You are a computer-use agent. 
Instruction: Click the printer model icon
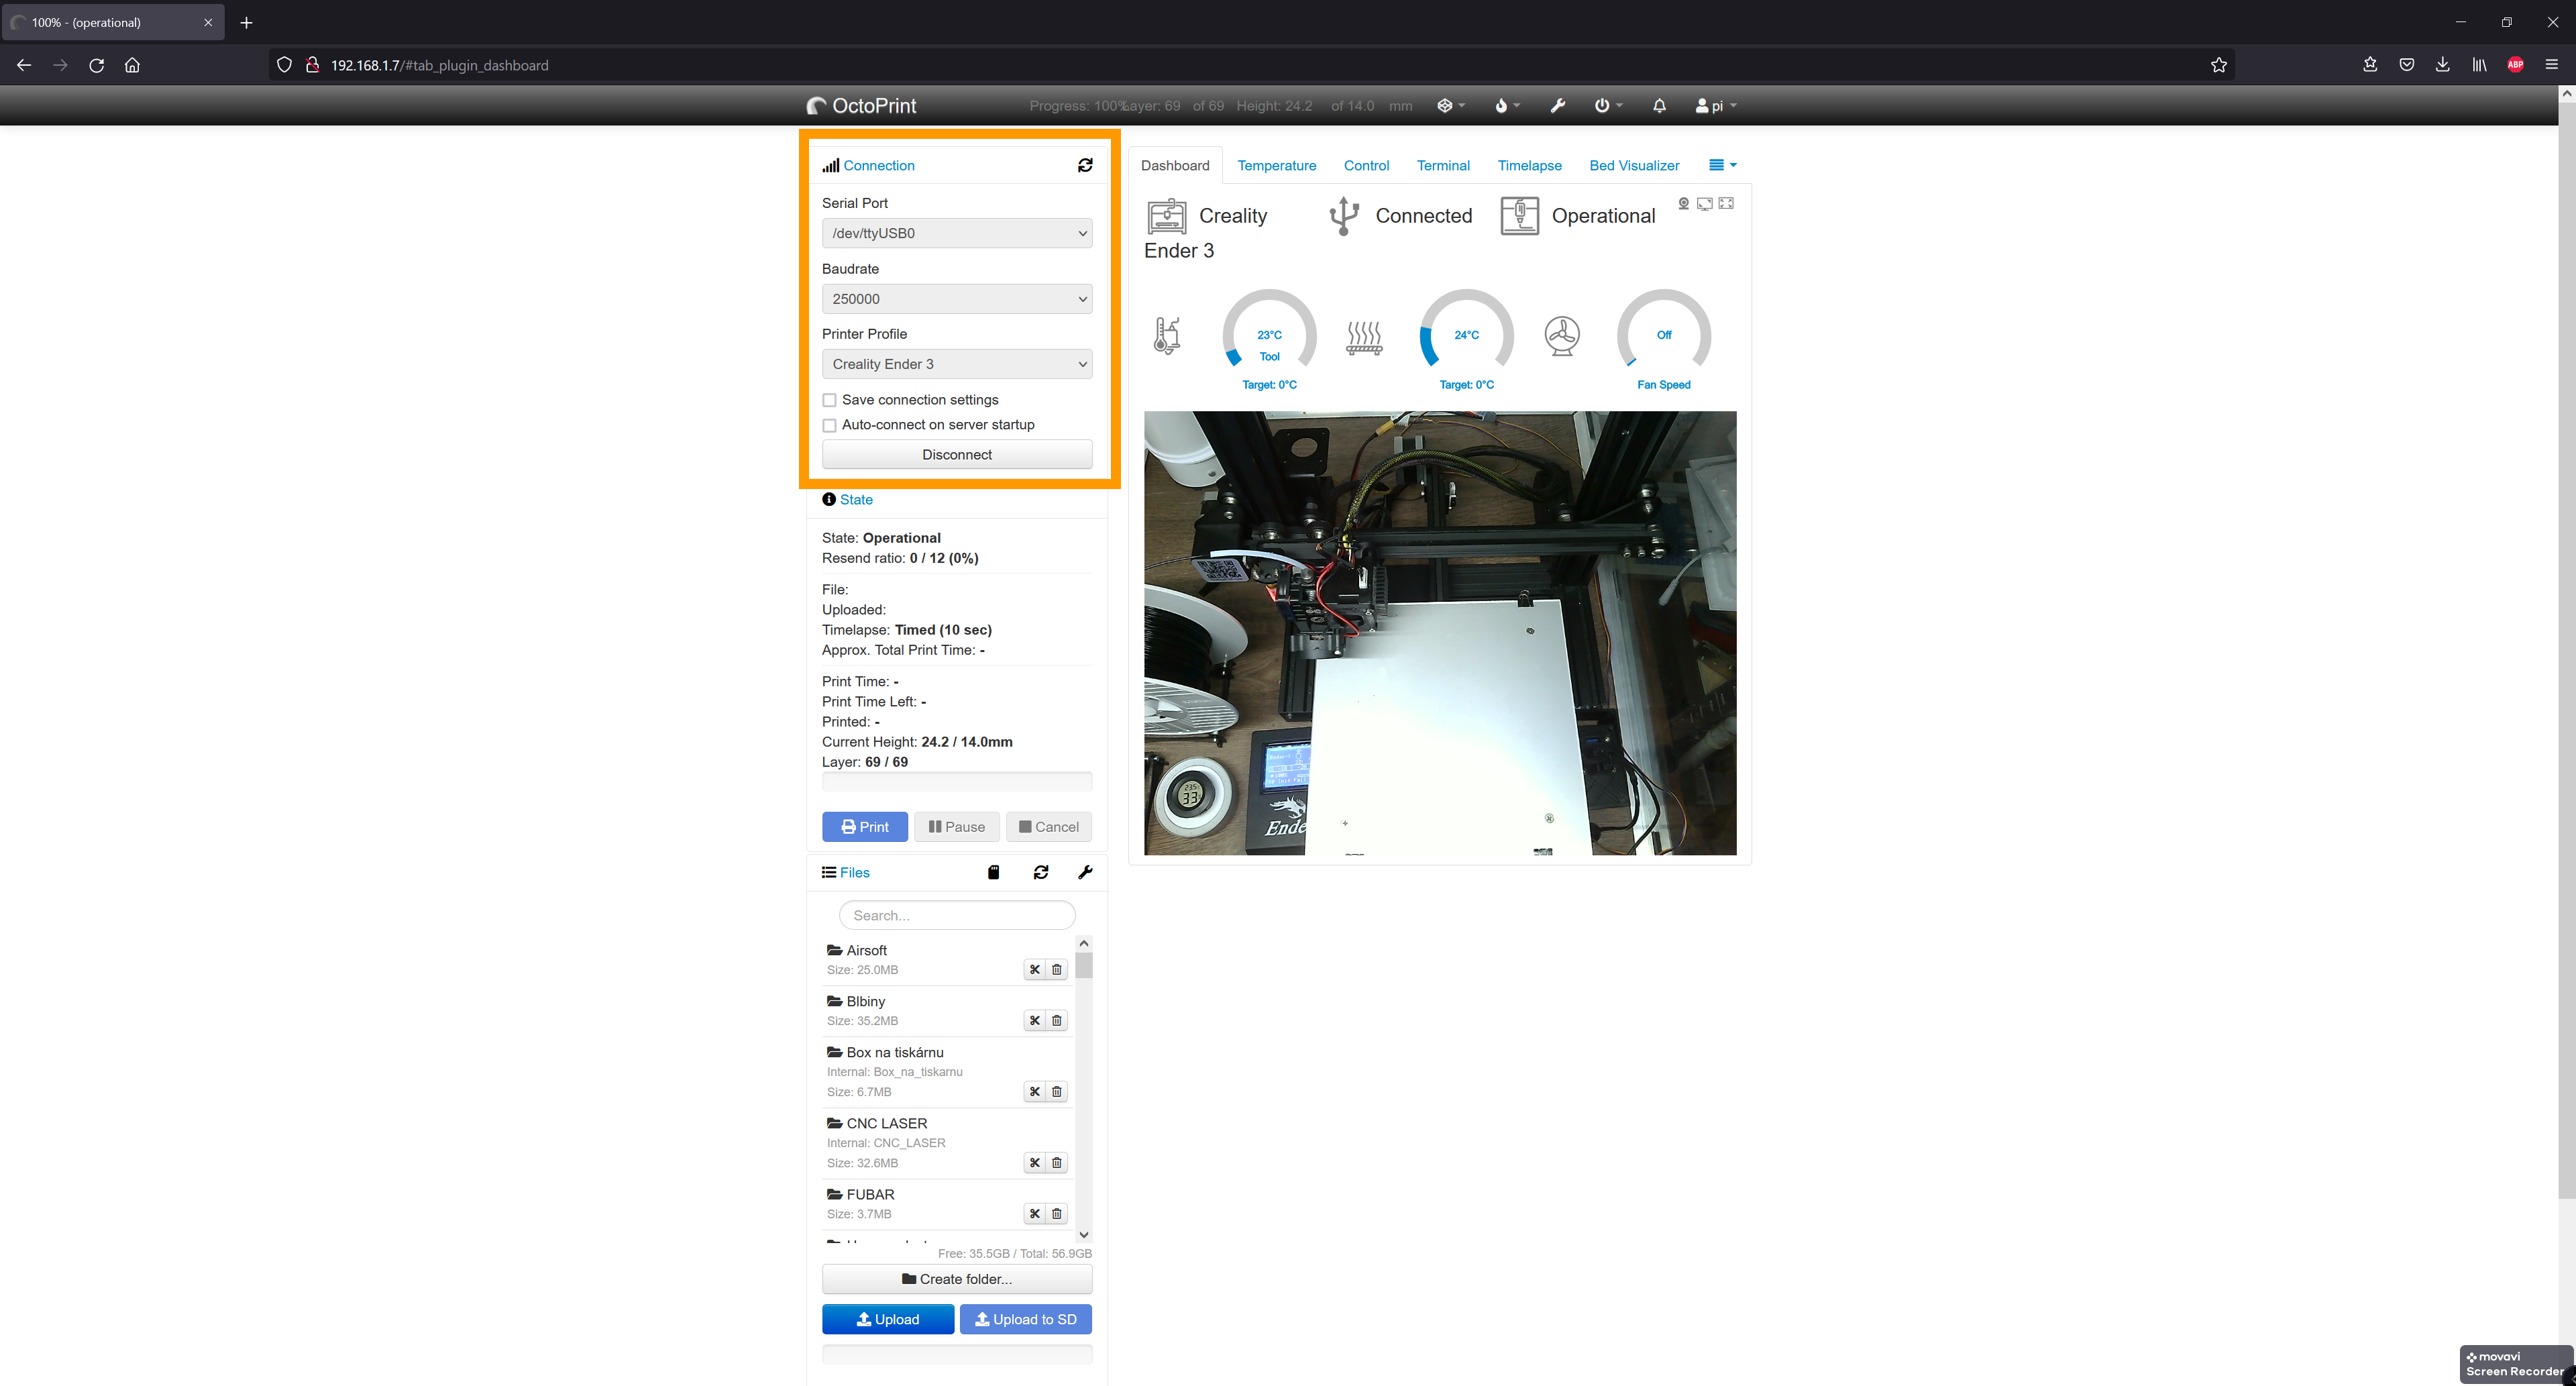(x=1167, y=217)
